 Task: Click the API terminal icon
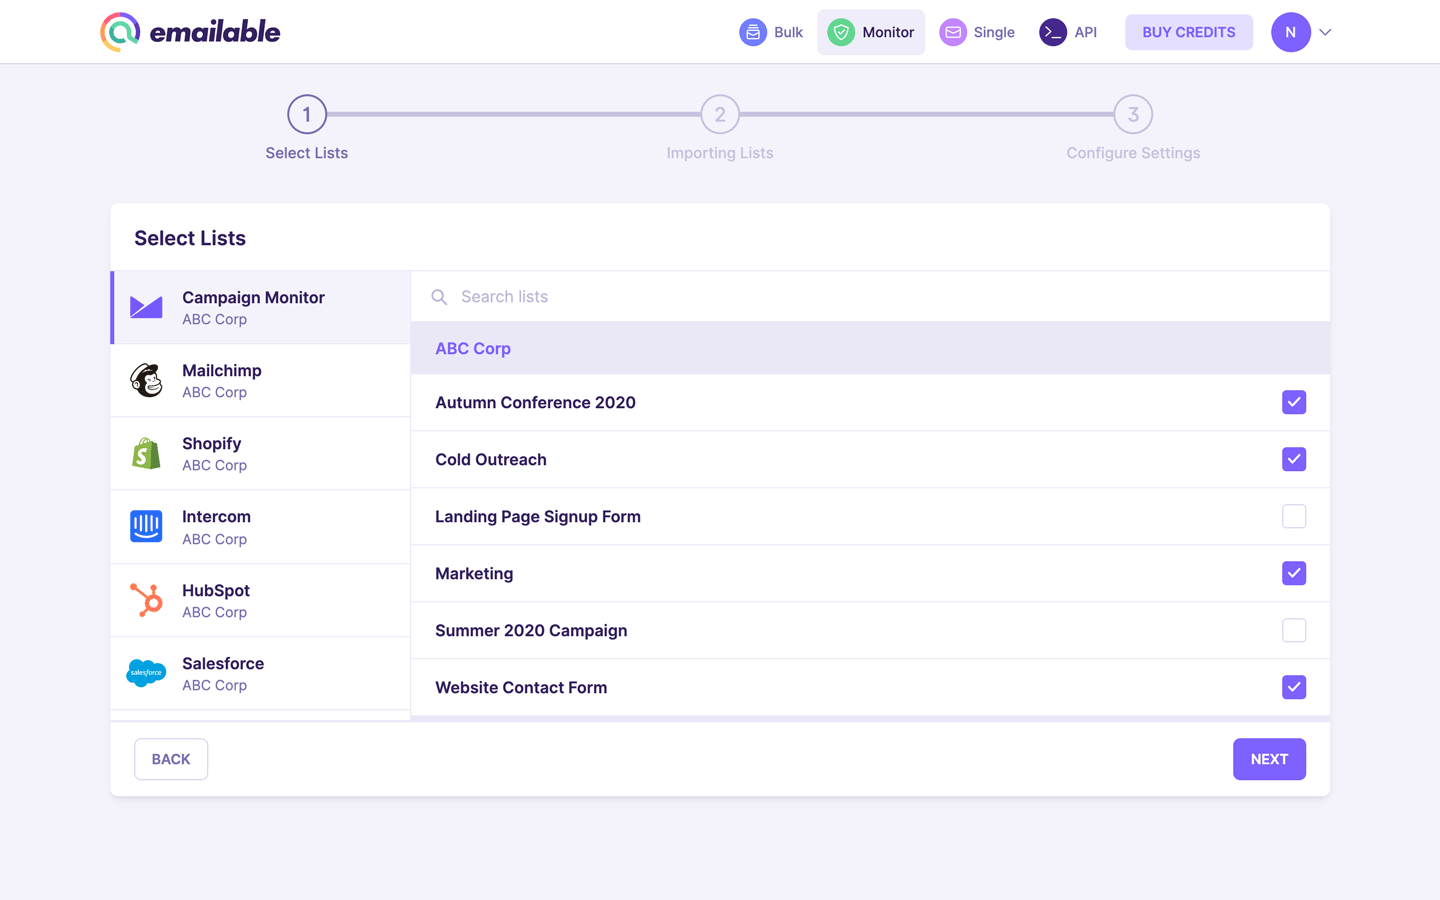[1053, 32]
